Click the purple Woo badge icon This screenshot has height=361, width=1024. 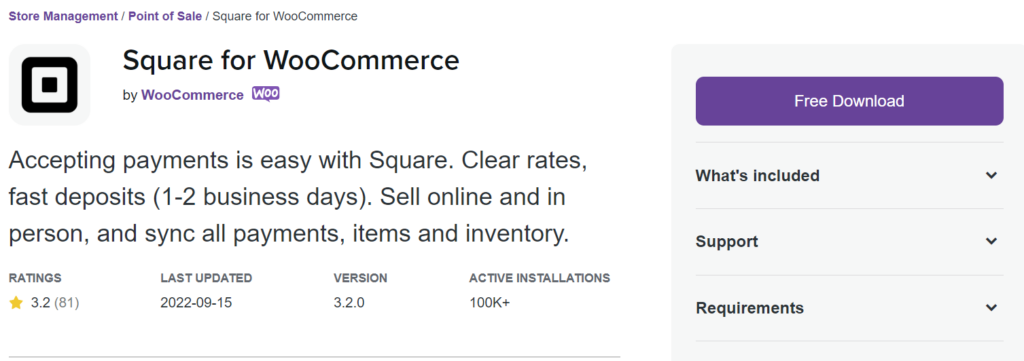point(266,94)
